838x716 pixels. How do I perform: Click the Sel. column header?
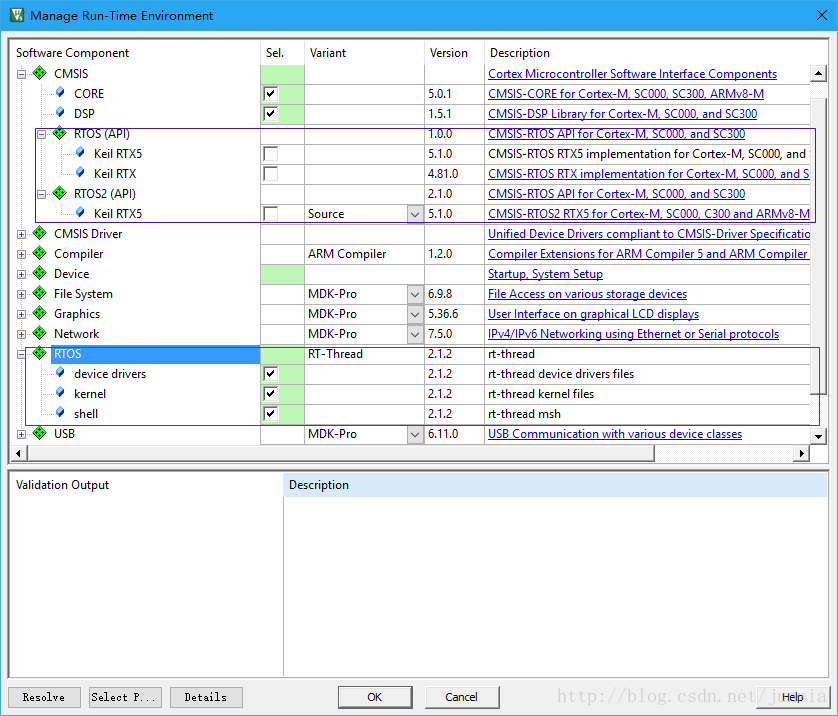click(x=282, y=53)
